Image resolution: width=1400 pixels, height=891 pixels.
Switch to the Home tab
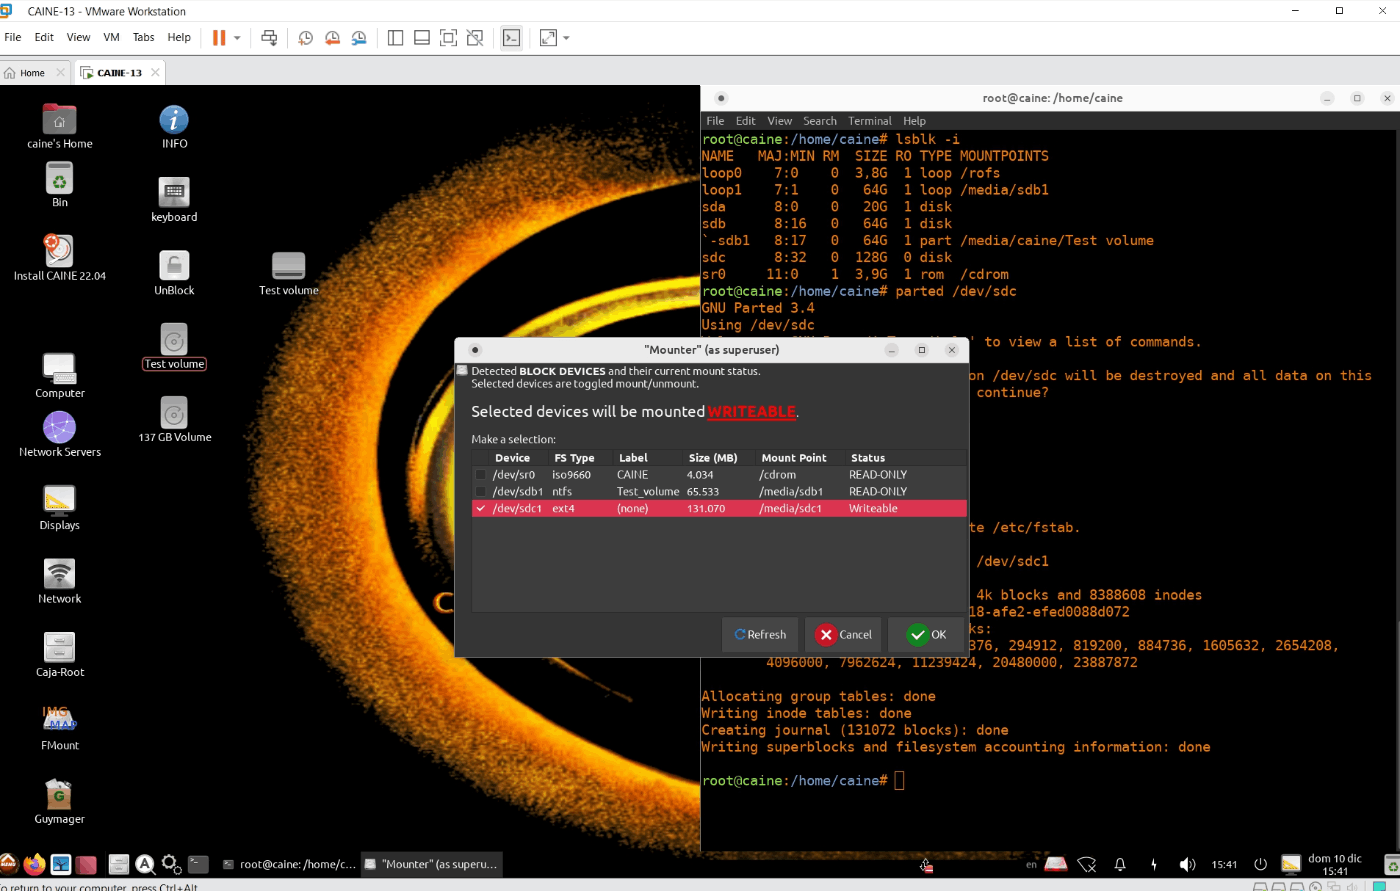coord(32,73)
